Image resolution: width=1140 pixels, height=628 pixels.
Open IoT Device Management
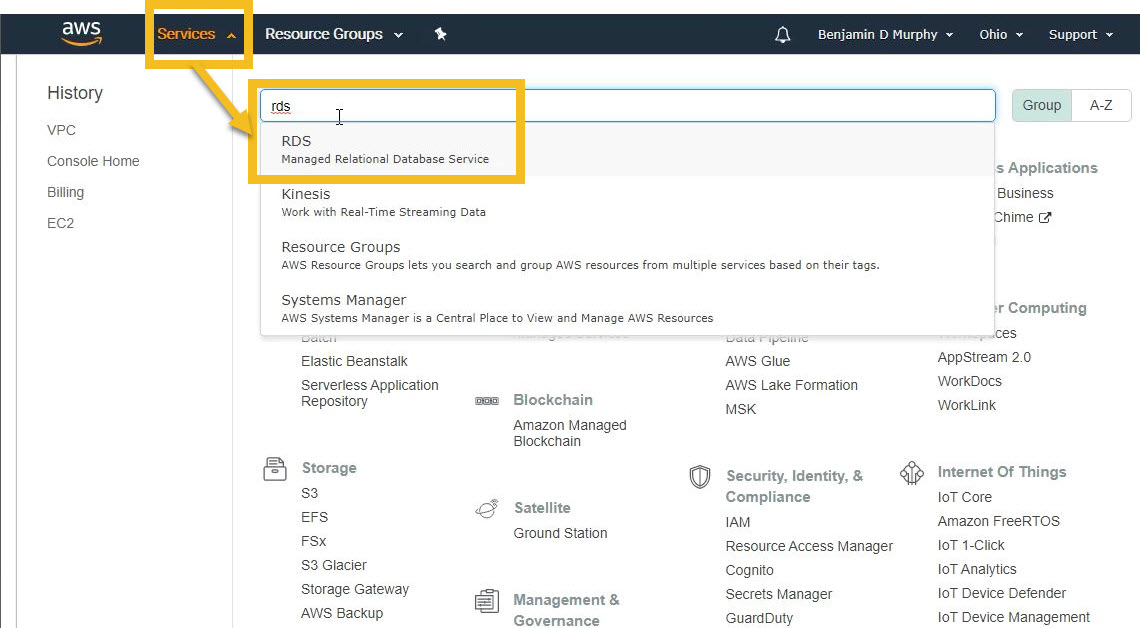coord(1013,617)
